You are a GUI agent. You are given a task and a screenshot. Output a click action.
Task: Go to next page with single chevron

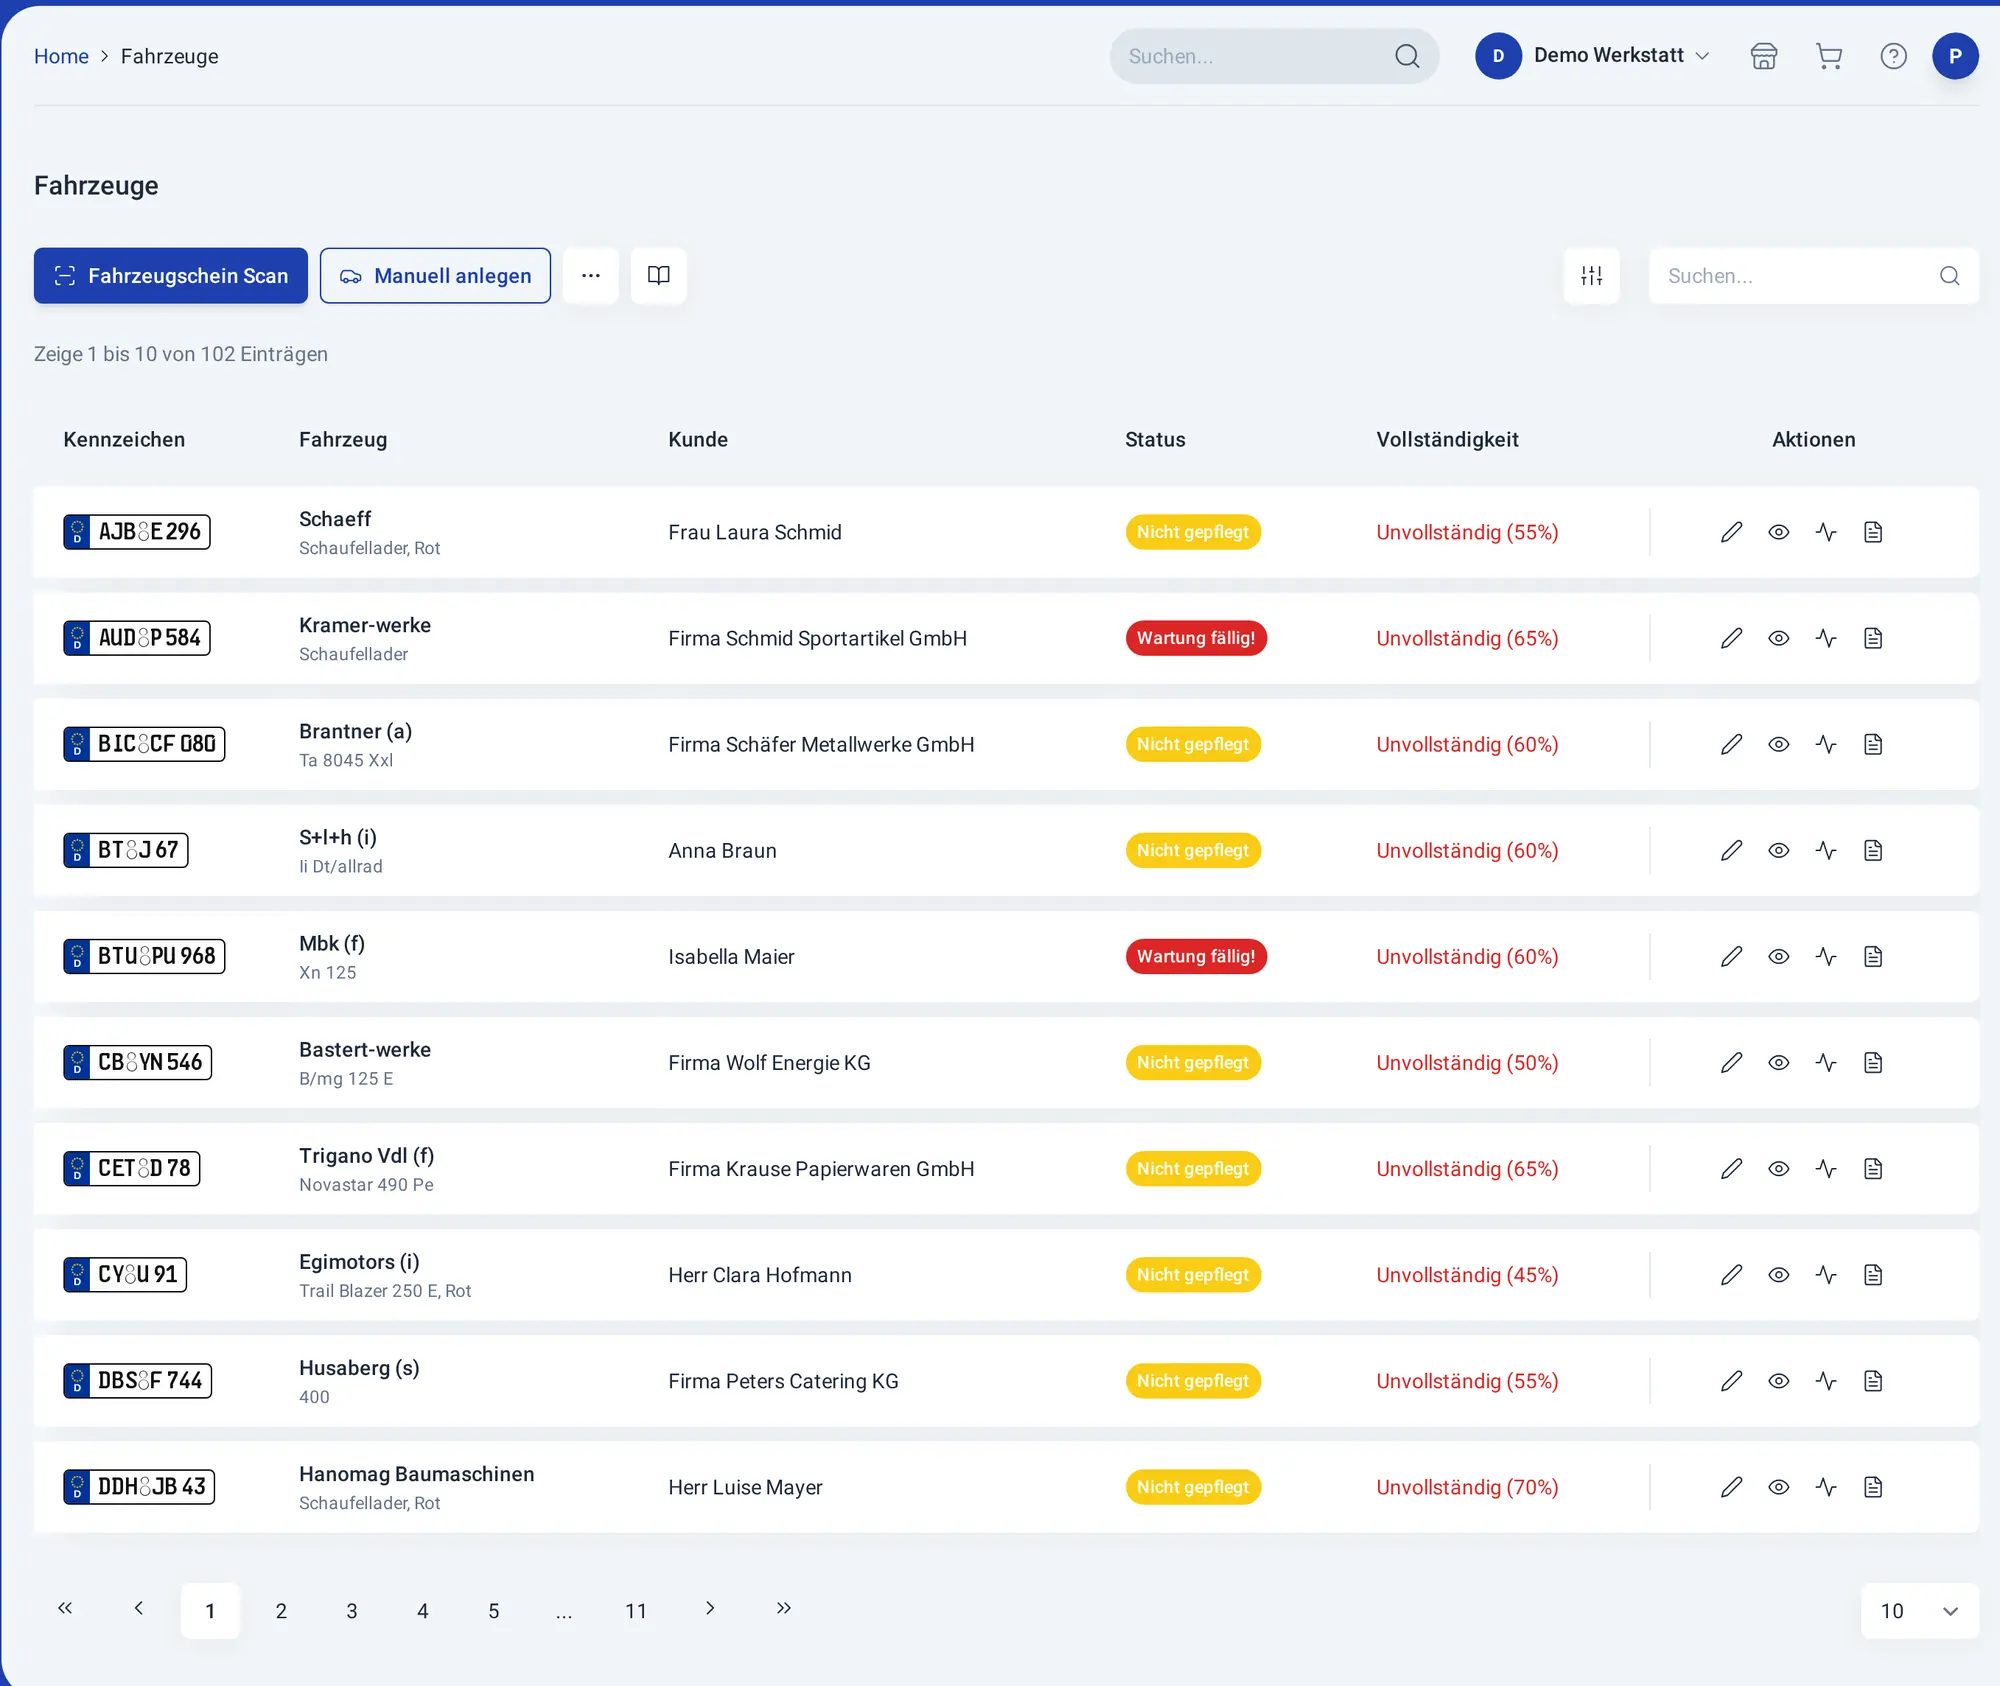click(710, 1608)
